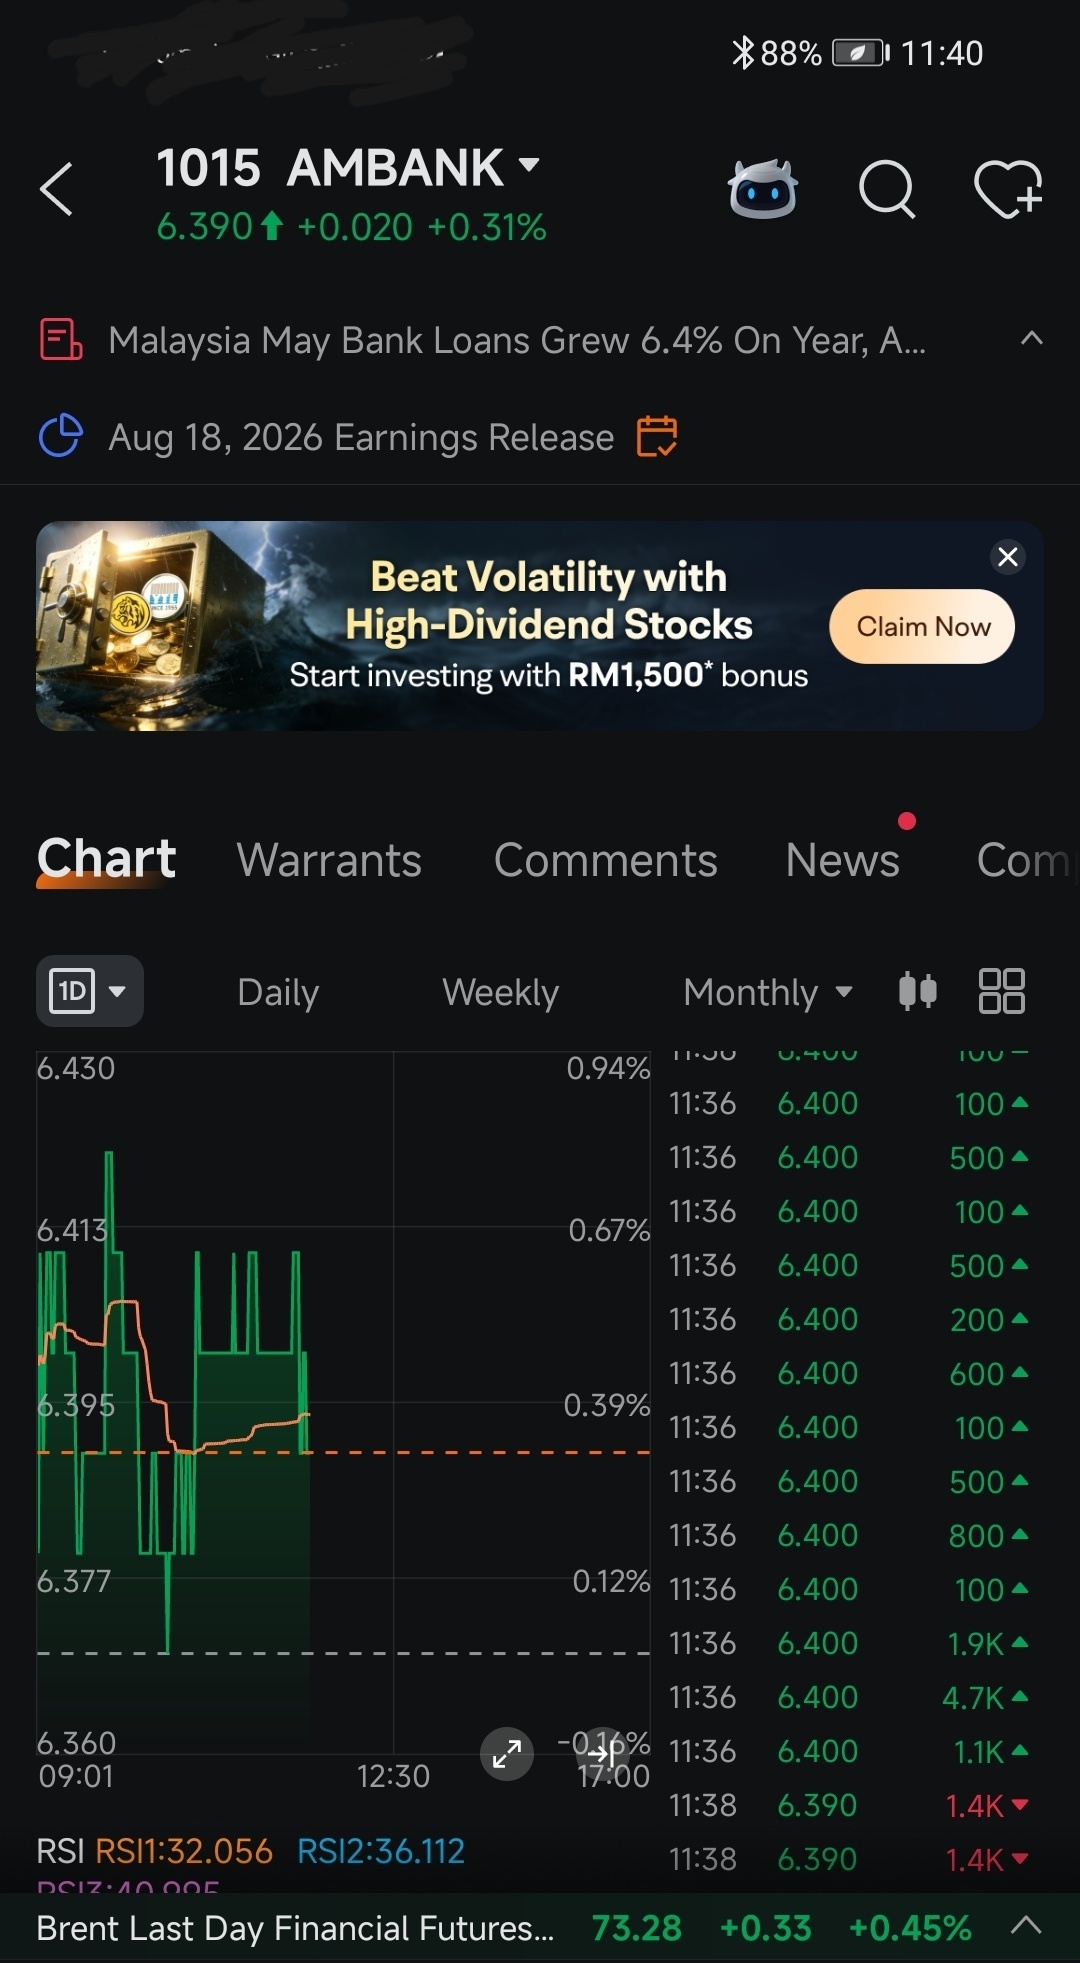Switch chart to candlestick style icon
1080x1963 pixels.
coord(917,991)
